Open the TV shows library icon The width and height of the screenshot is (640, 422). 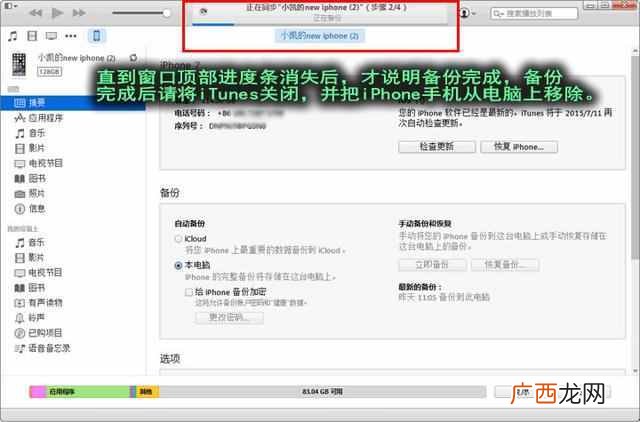tap(51, 36)
